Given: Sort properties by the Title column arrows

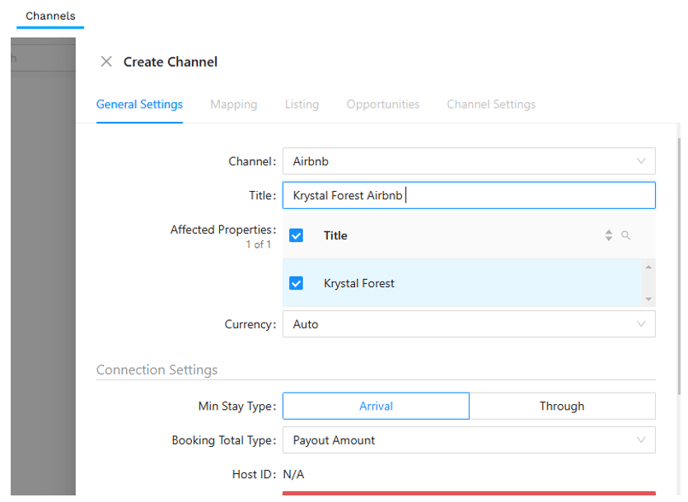Looking at the screenshot, I should [609, 236].
